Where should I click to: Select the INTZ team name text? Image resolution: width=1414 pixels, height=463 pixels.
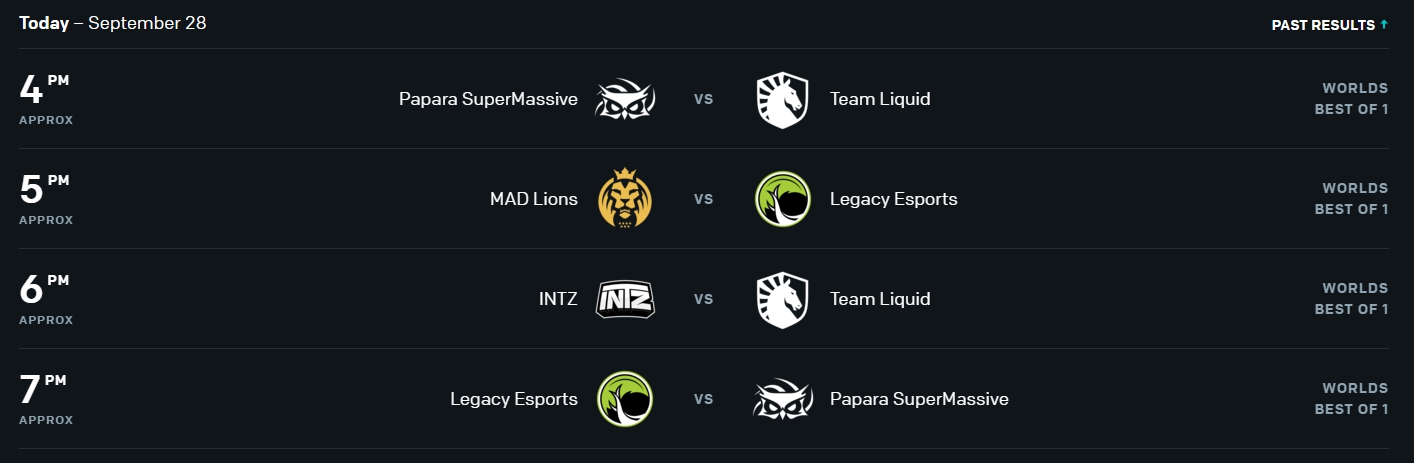click(x=558, y=299)
